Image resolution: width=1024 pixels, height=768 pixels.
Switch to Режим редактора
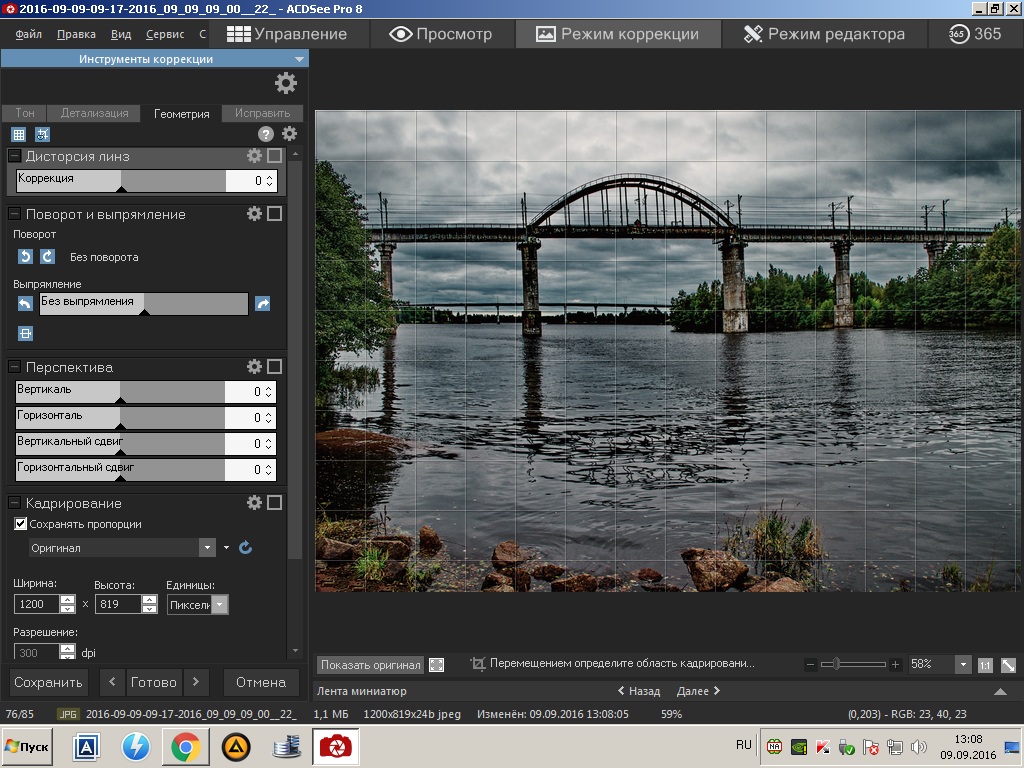point(824,34)
